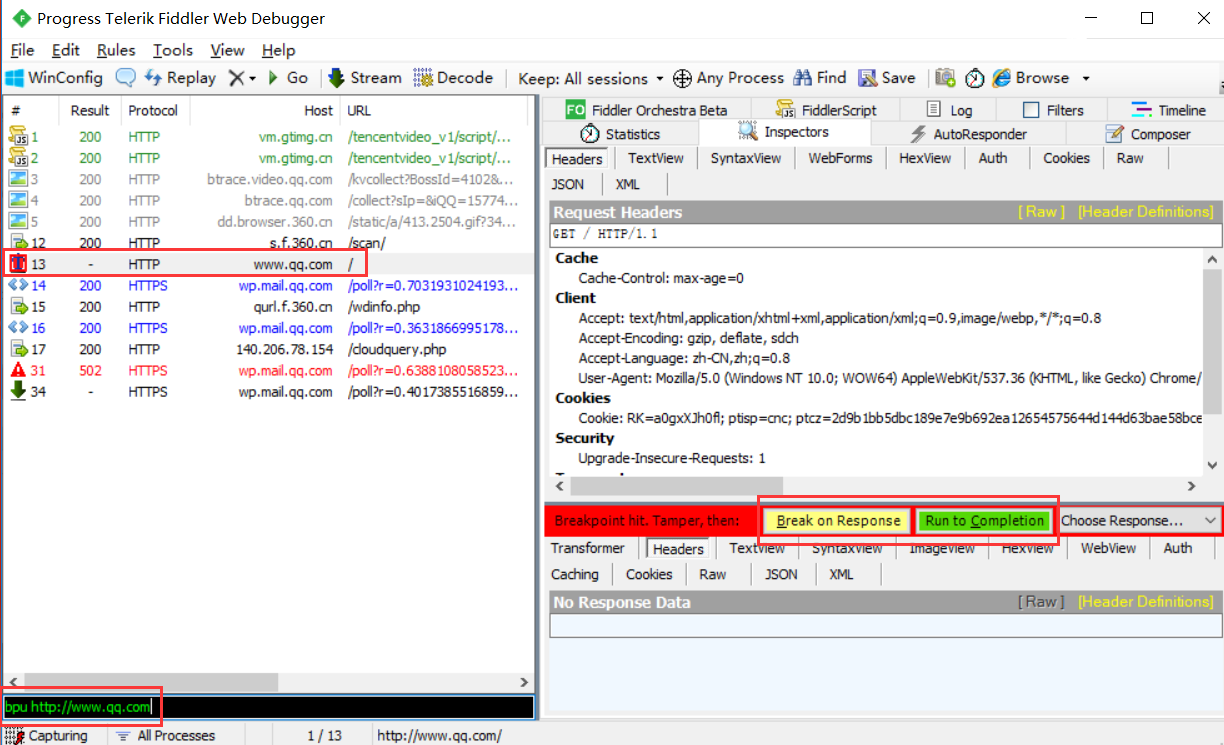Click the QuickExec command input box
The image size is (1224, 745).
pos(268,707)
